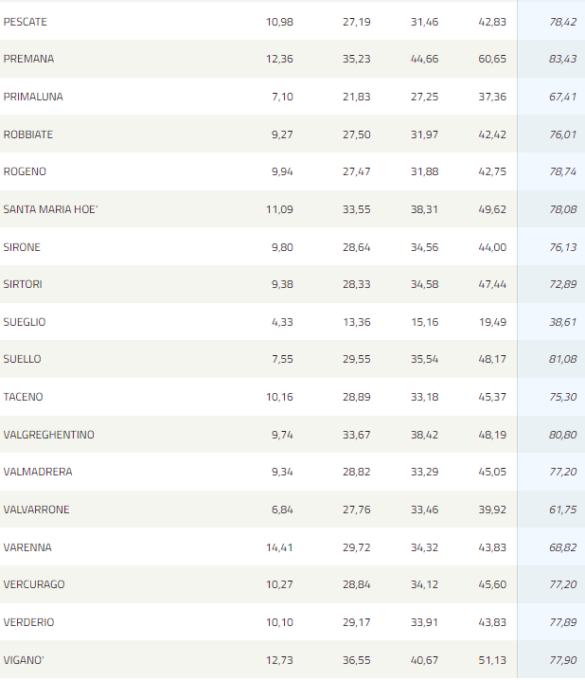Image resolution: width=585 pixels, height=680 pixels.
Task: Click the VALMADRERA municipality name
Action: 38,471
